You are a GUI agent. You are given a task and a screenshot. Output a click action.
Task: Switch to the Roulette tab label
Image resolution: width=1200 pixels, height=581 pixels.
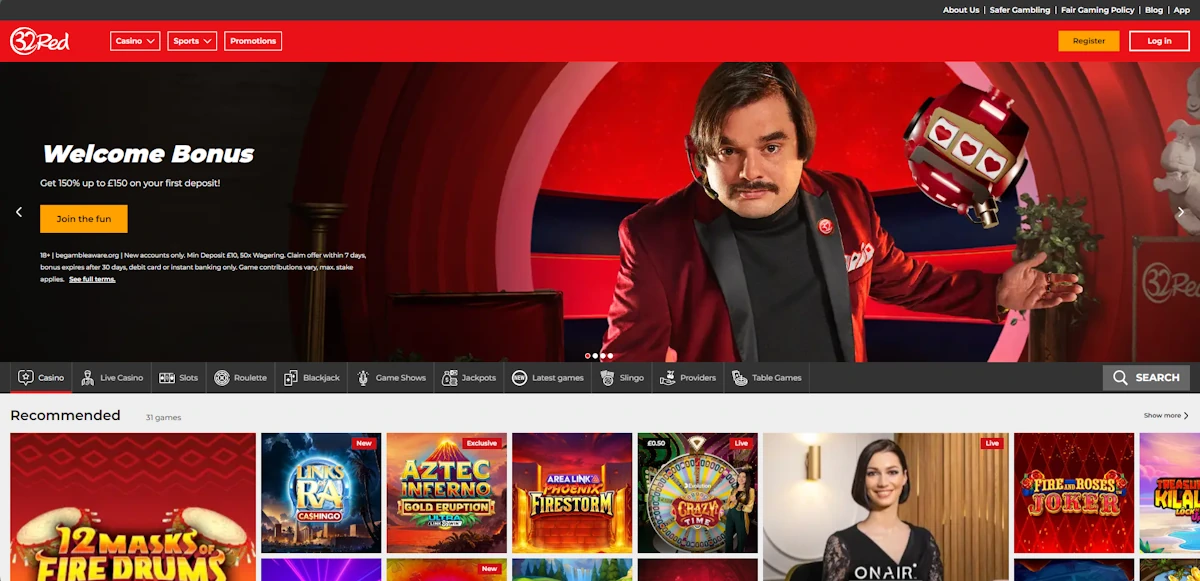(250, 378)
